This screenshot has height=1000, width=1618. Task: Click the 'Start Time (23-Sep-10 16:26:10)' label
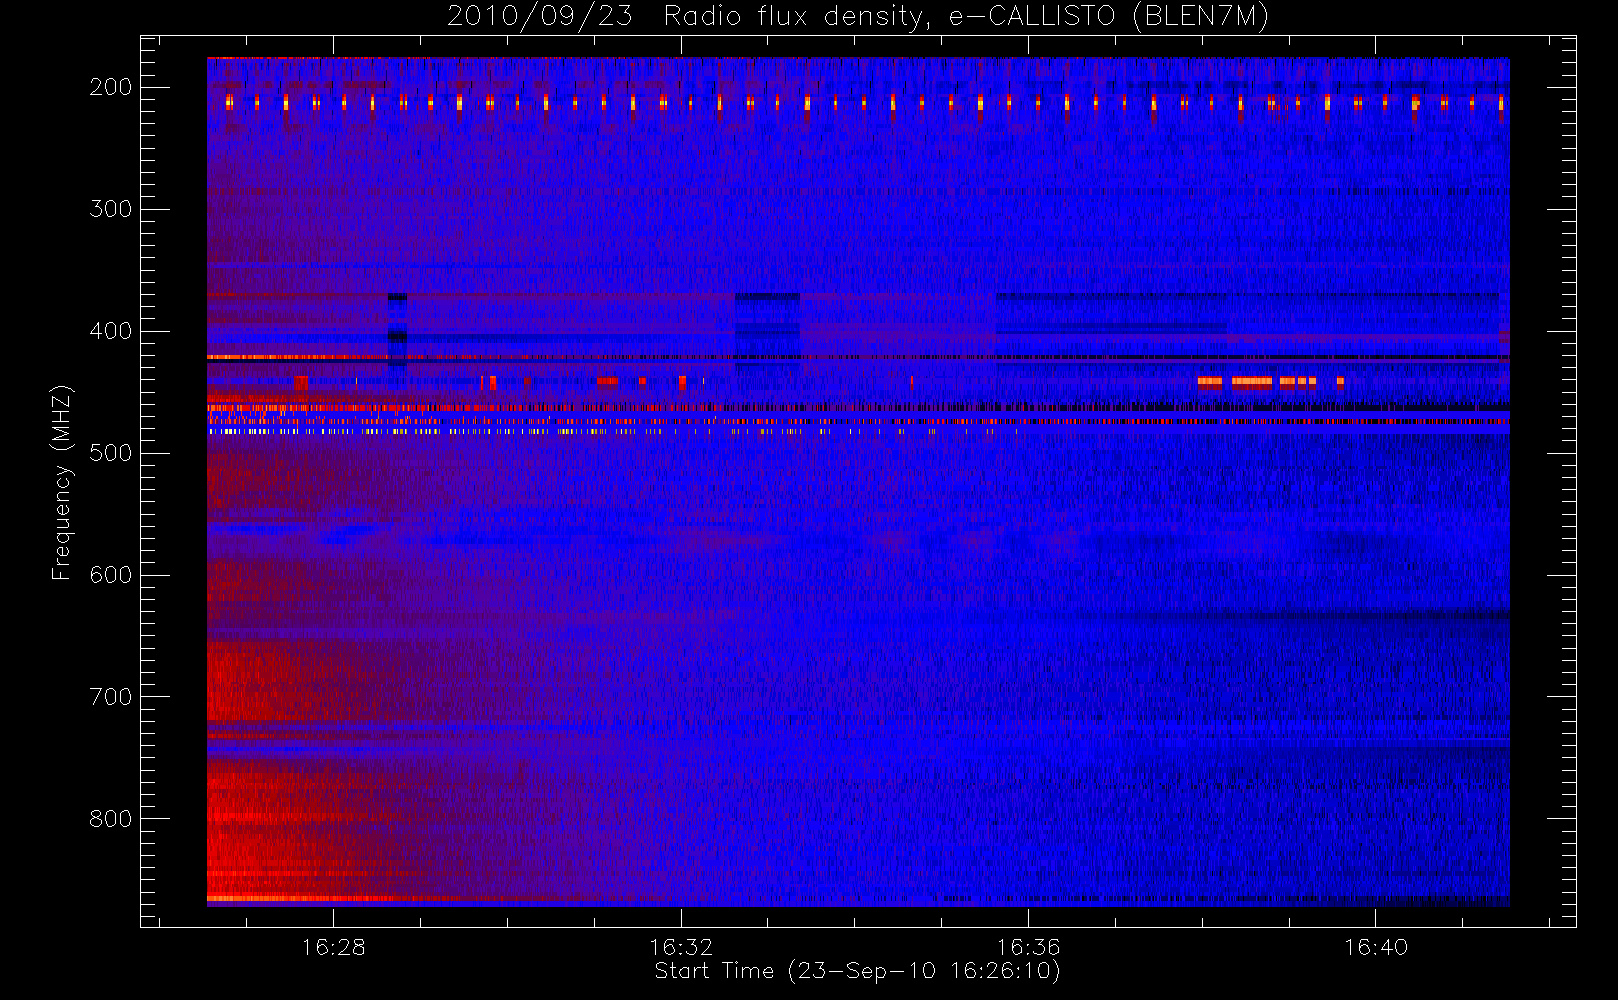tap(857, 971)
